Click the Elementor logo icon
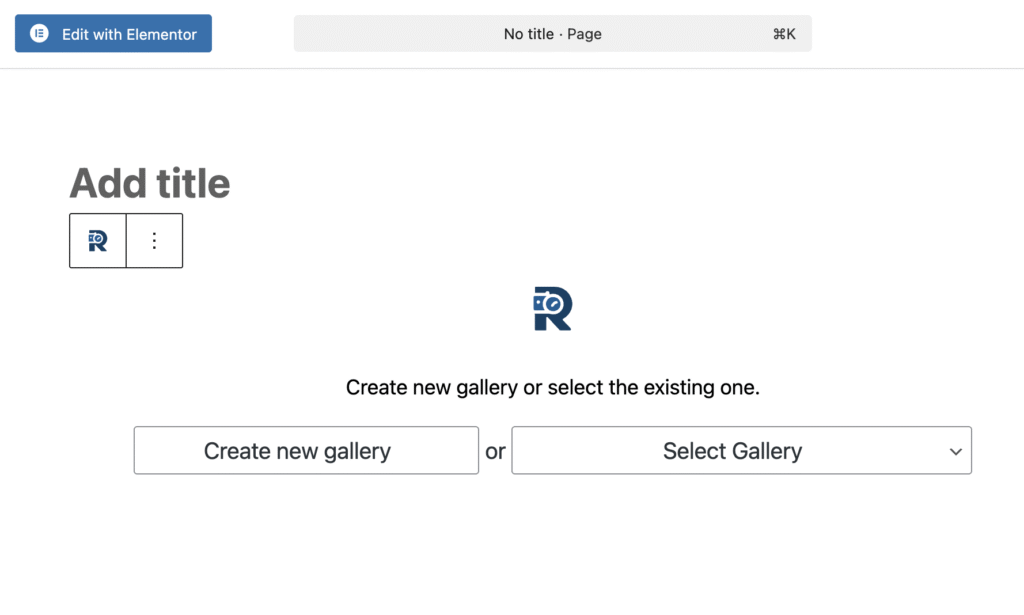Viewport: 1024px width, 615px height. (39, 34)
